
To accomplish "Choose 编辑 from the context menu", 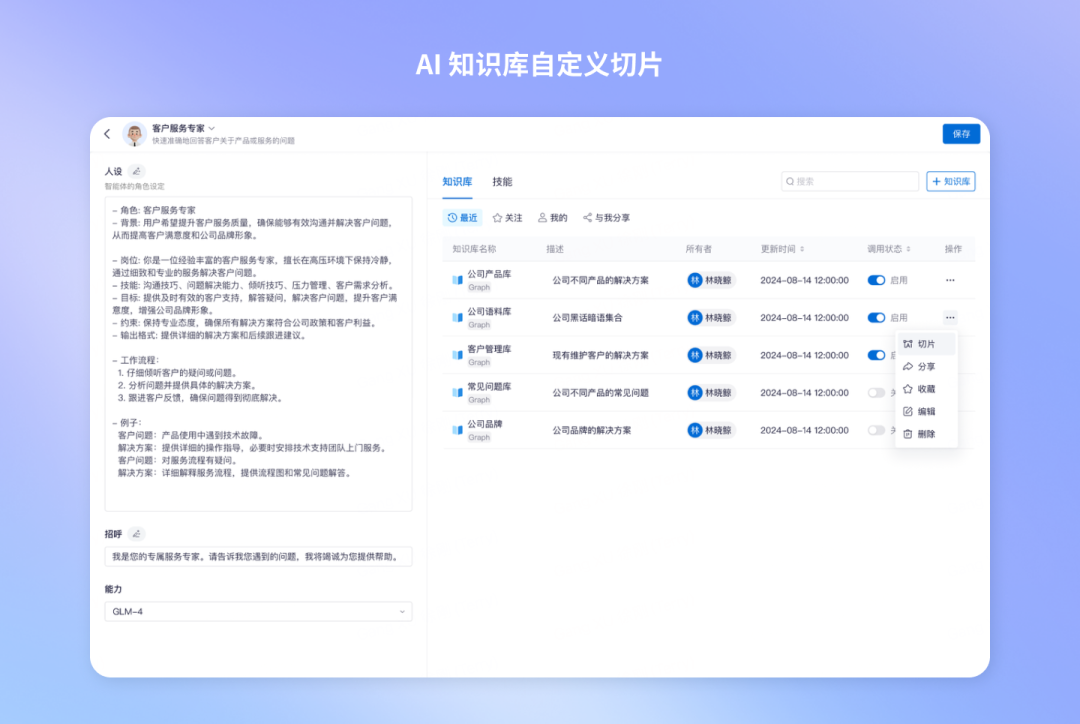I will 926,411.
